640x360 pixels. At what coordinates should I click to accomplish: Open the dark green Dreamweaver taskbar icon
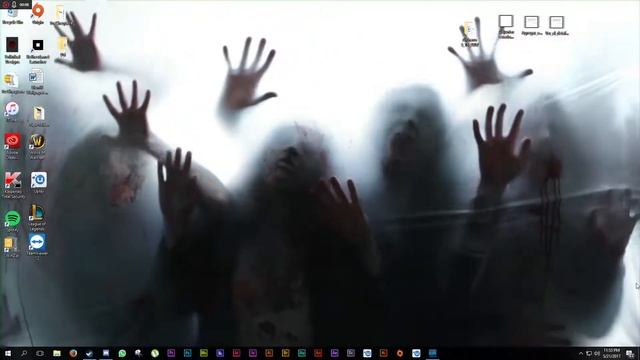coord(302,353)
